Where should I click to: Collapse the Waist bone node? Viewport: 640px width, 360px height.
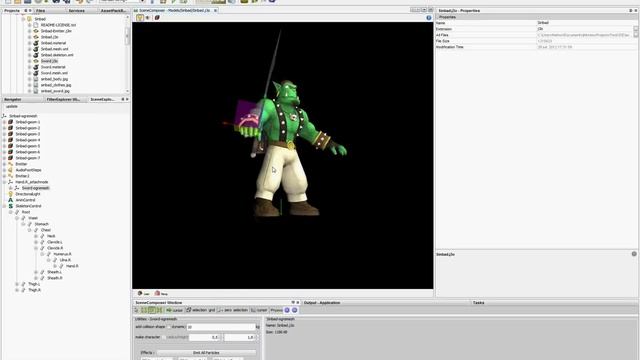click(17, 218)
